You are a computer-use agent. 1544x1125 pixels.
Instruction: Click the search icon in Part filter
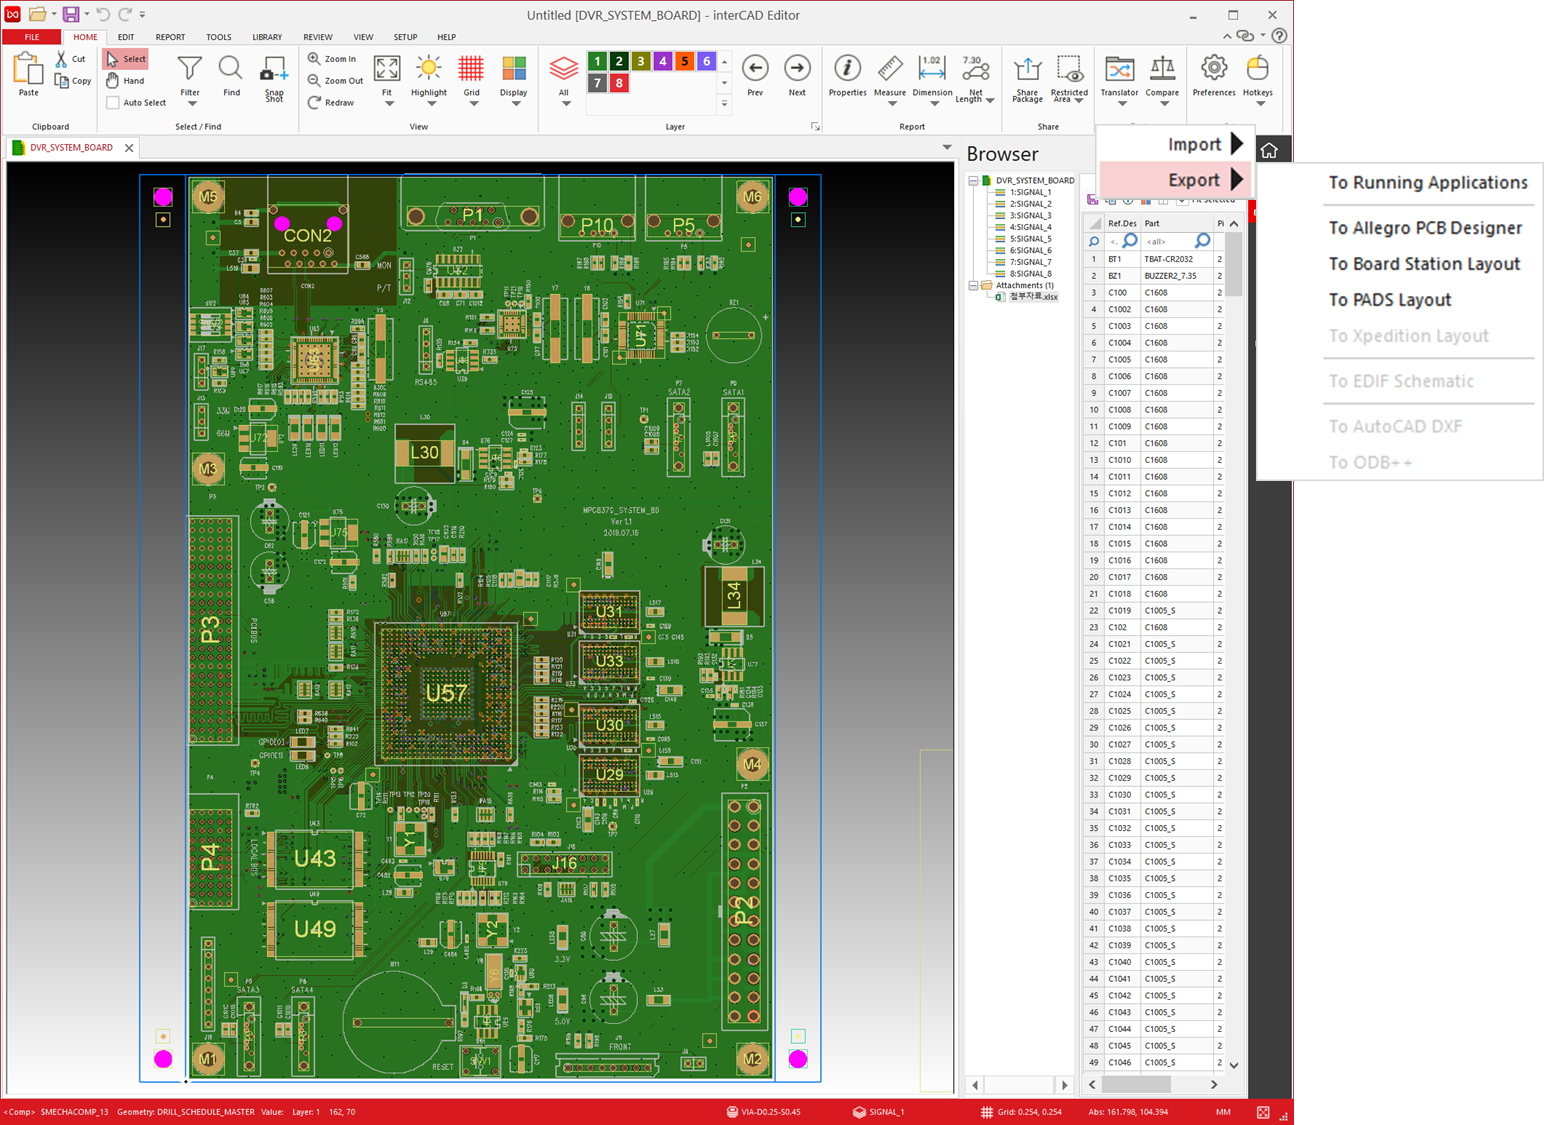[1203, 241]
